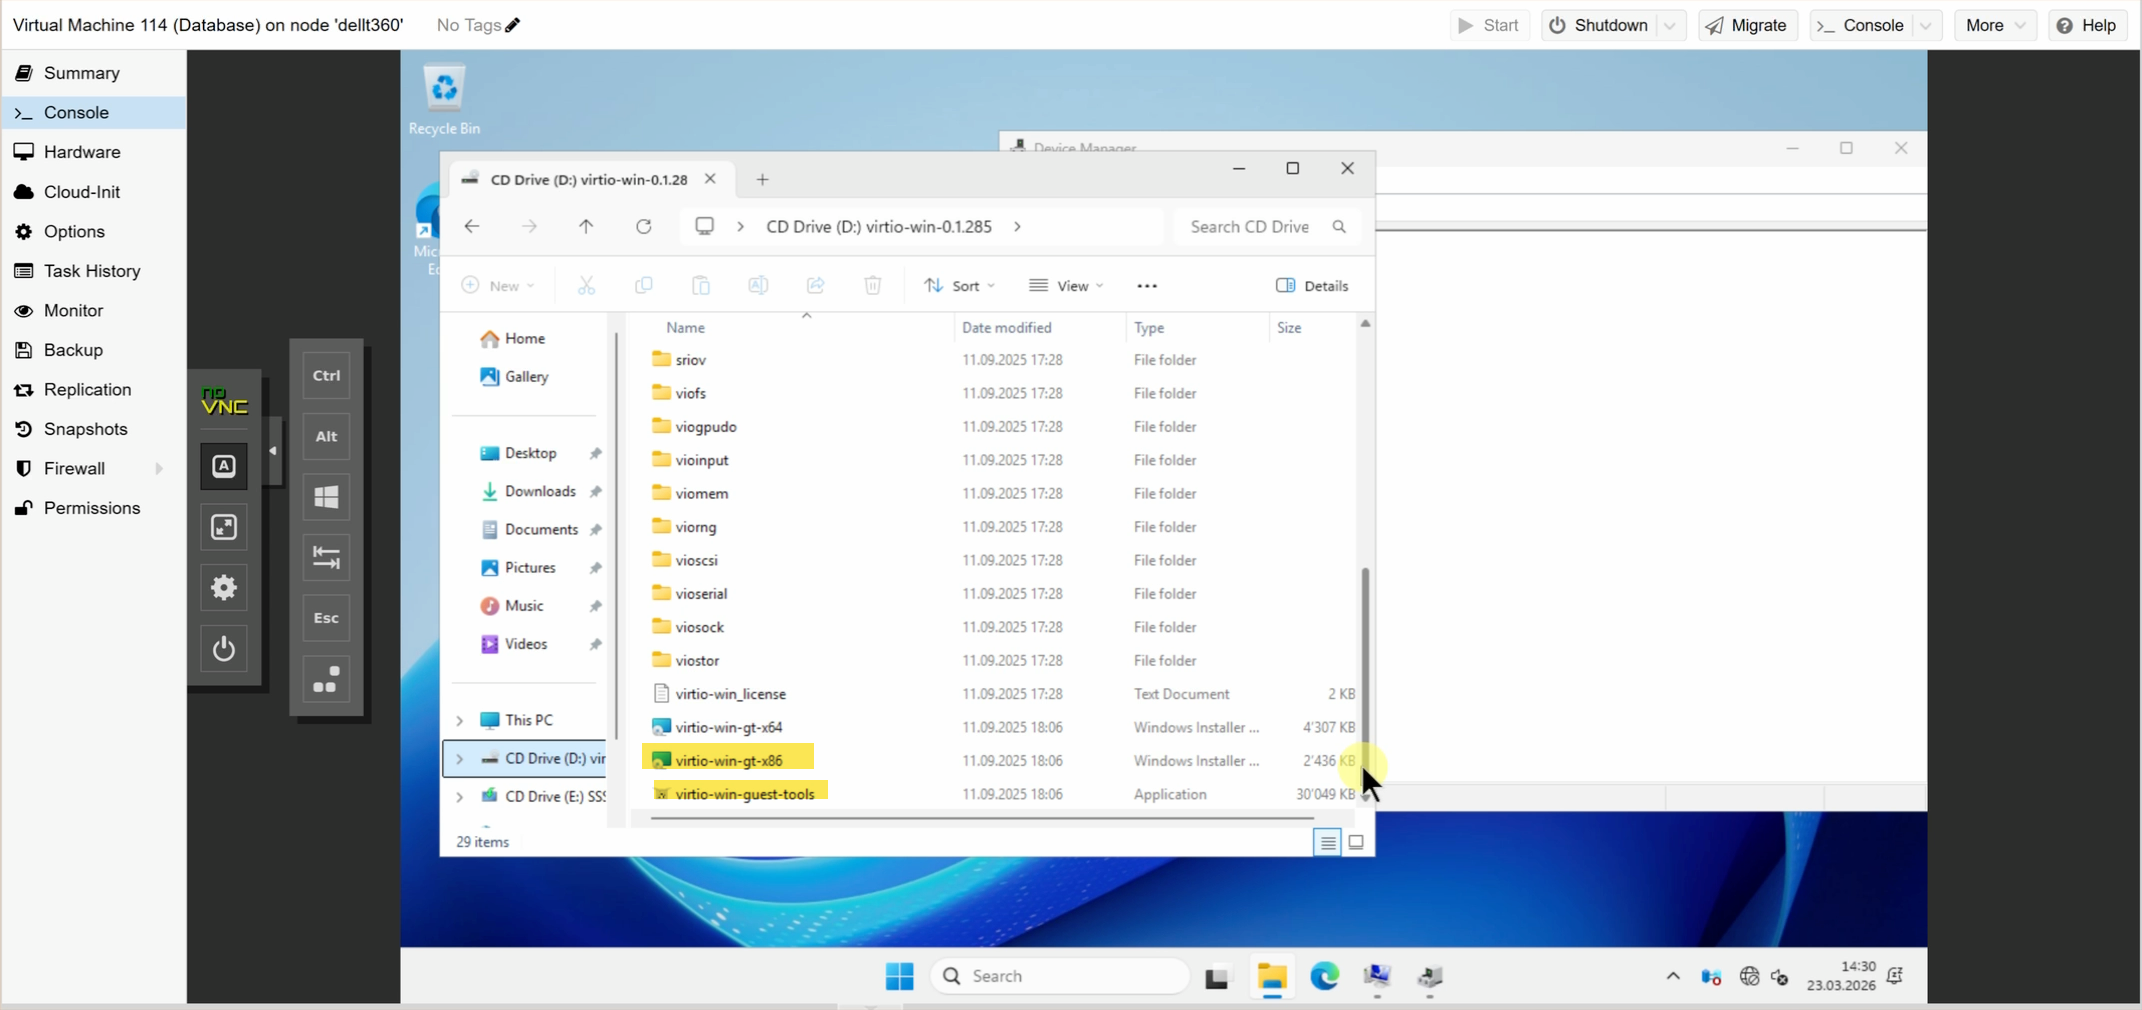Cut the selection using the scissors toolbar icon
Screen dimensions: 2142x1010
[x=587, y=285]
